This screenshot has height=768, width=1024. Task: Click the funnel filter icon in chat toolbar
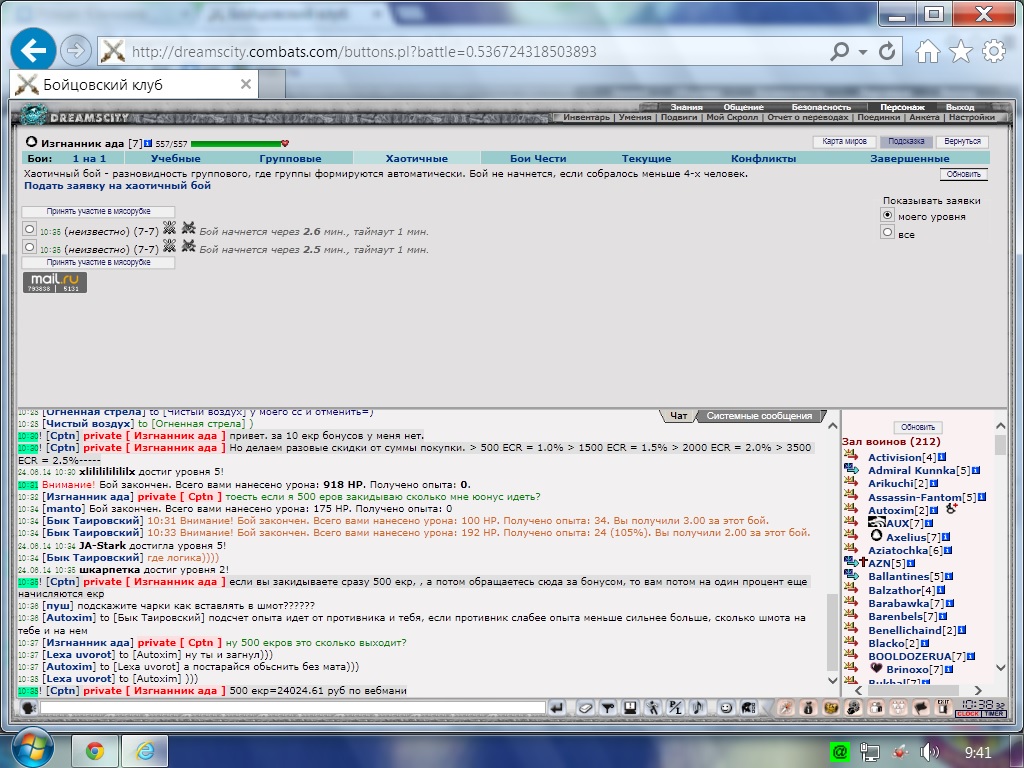tap(608, 708)
